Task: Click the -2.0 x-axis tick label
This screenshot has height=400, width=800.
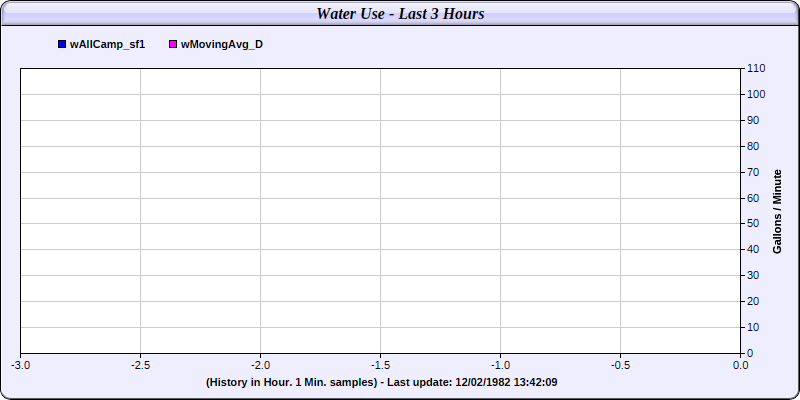Action: click(260, 365)
